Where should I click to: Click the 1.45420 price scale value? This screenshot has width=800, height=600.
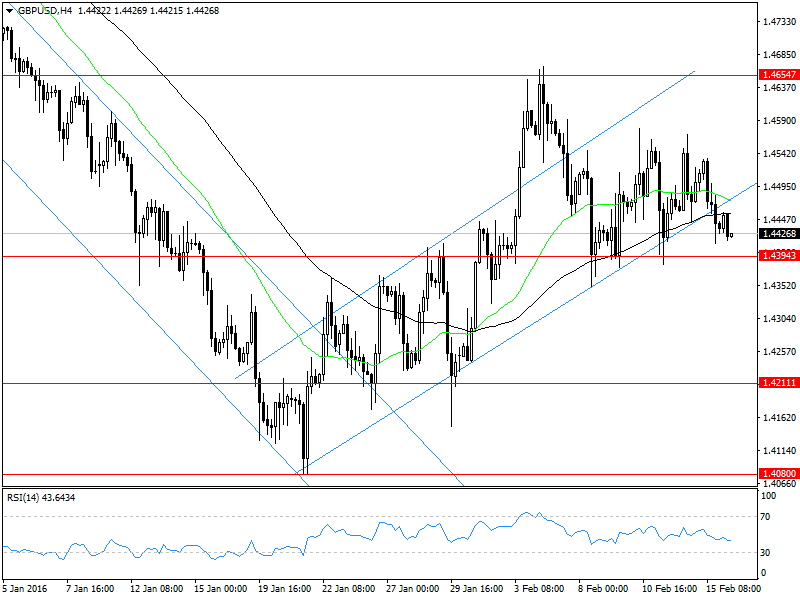click(x=780, y=154)
